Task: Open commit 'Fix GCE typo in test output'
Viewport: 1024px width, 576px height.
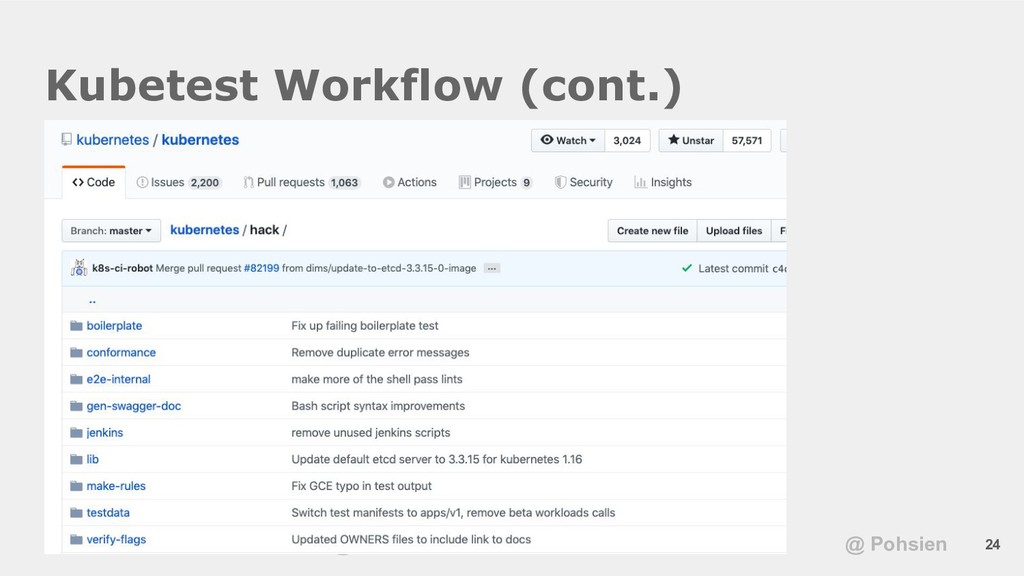Action: click(x=361, y=486)
